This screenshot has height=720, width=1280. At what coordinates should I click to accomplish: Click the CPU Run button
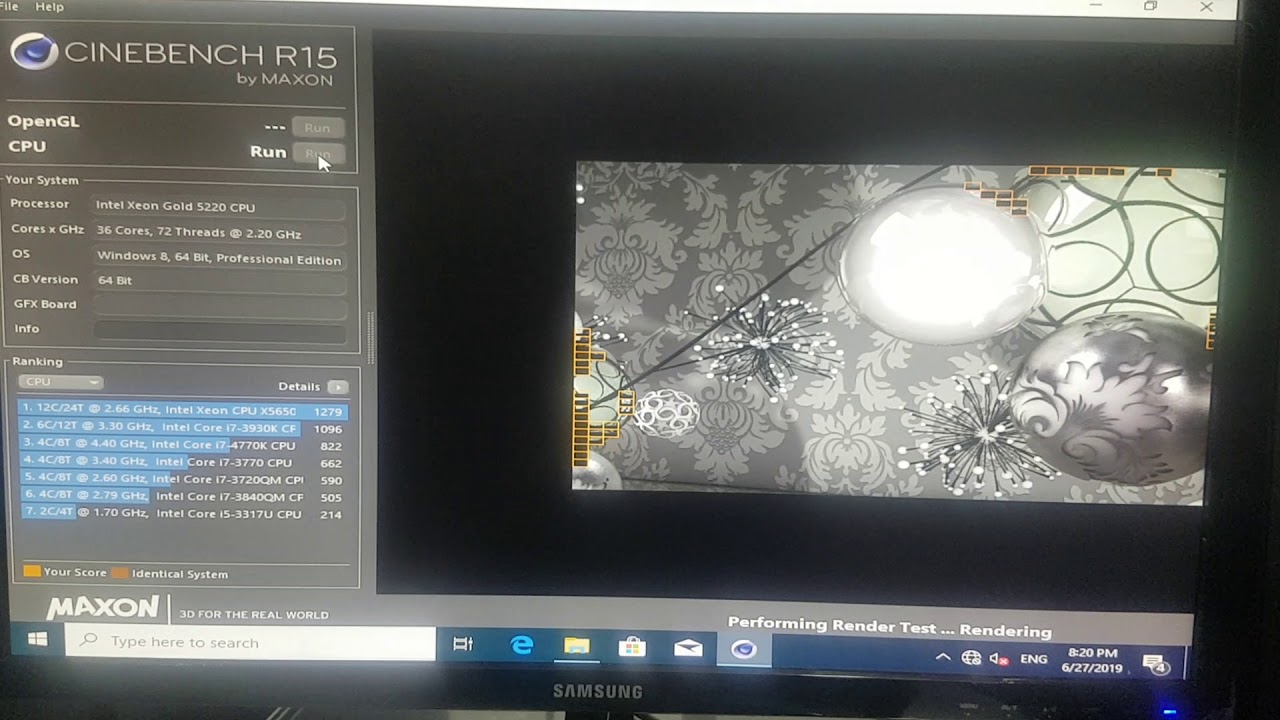(x=318, y=154)
